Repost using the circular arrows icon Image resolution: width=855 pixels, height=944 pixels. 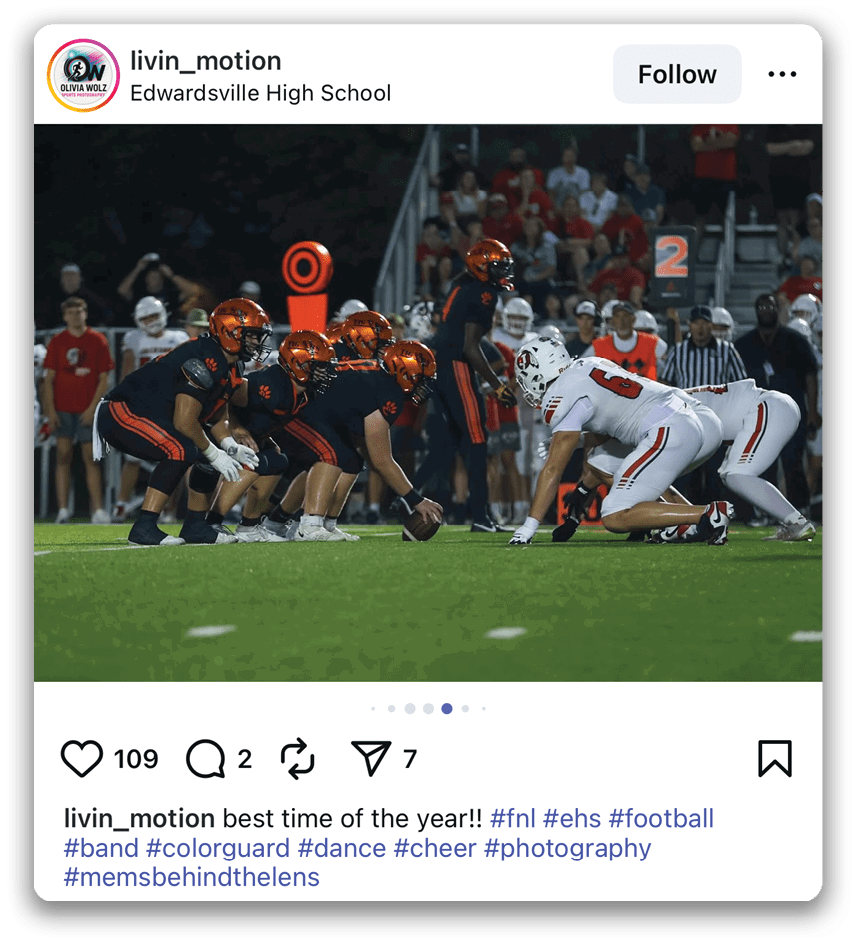[x=297, y=759]
